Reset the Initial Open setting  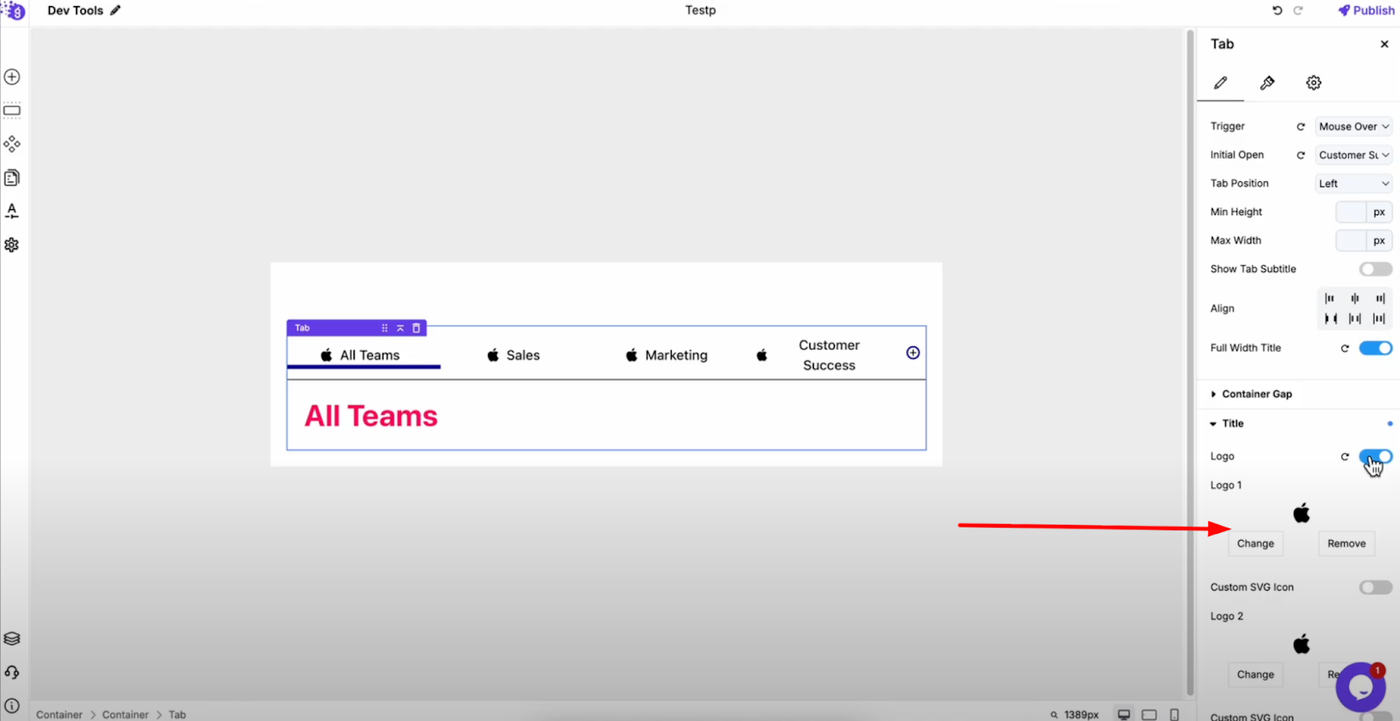coord(1301,155)
